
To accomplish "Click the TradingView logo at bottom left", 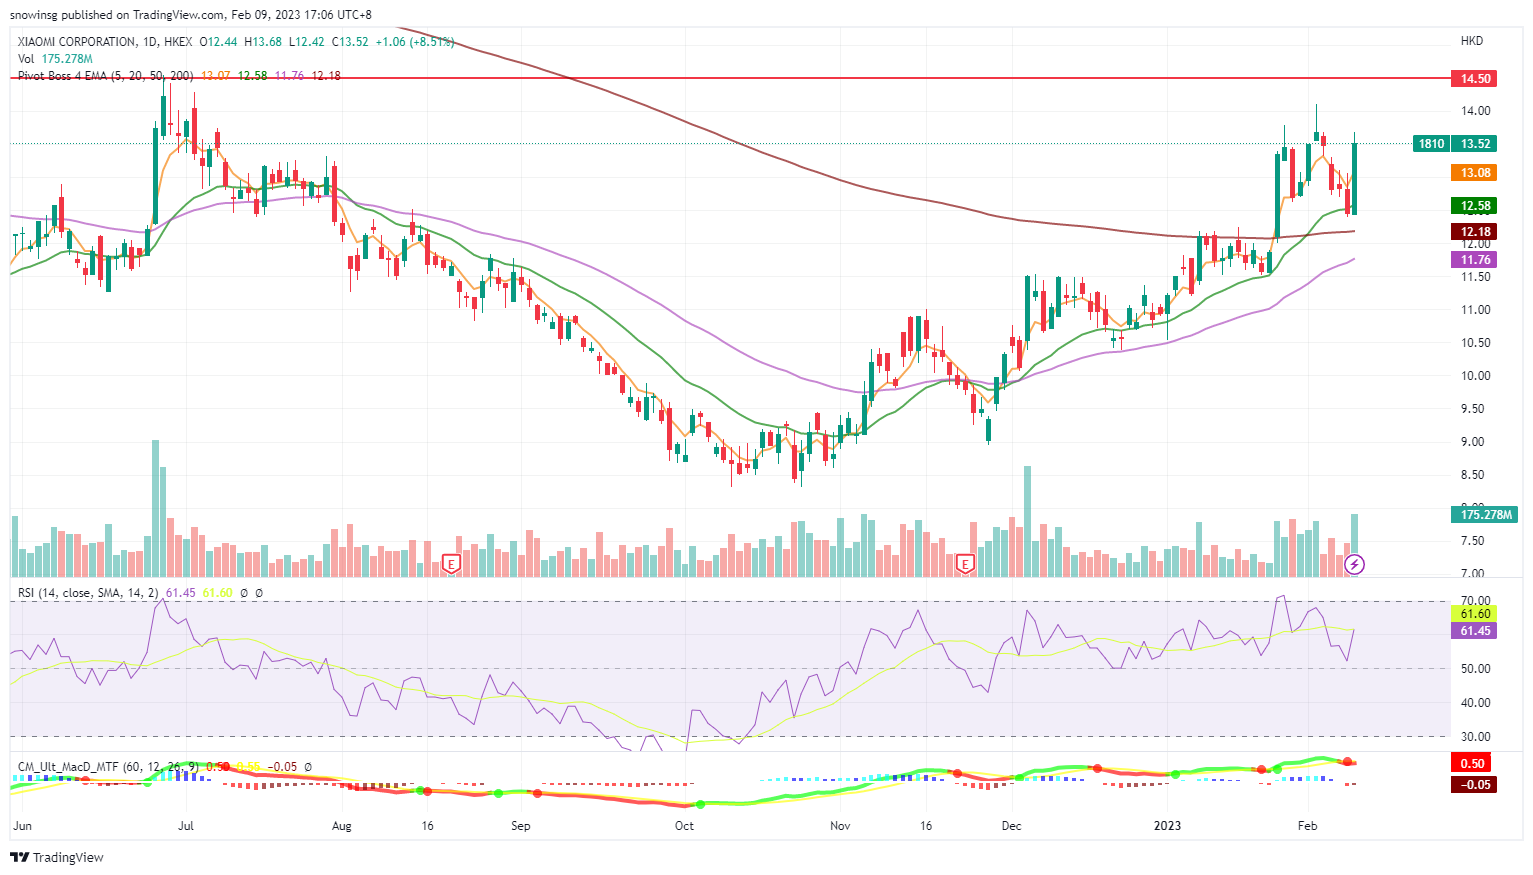I will pos(57,857).
